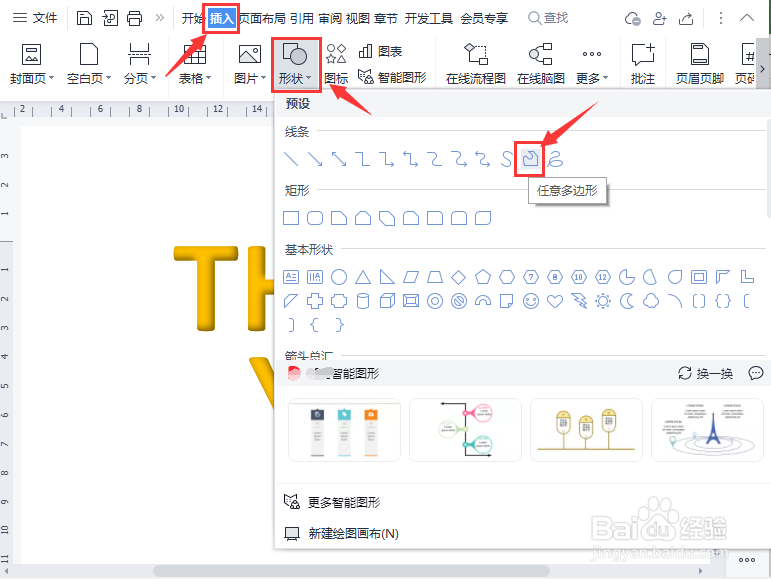
Task: Select the branching timeline smart graphic thumbnail
Action: pyautogui.click(x=465, y=430)
